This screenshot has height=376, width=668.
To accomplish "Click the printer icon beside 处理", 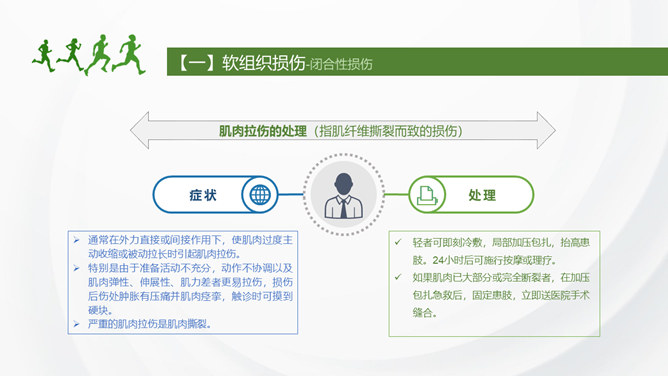I will point(427,195).
